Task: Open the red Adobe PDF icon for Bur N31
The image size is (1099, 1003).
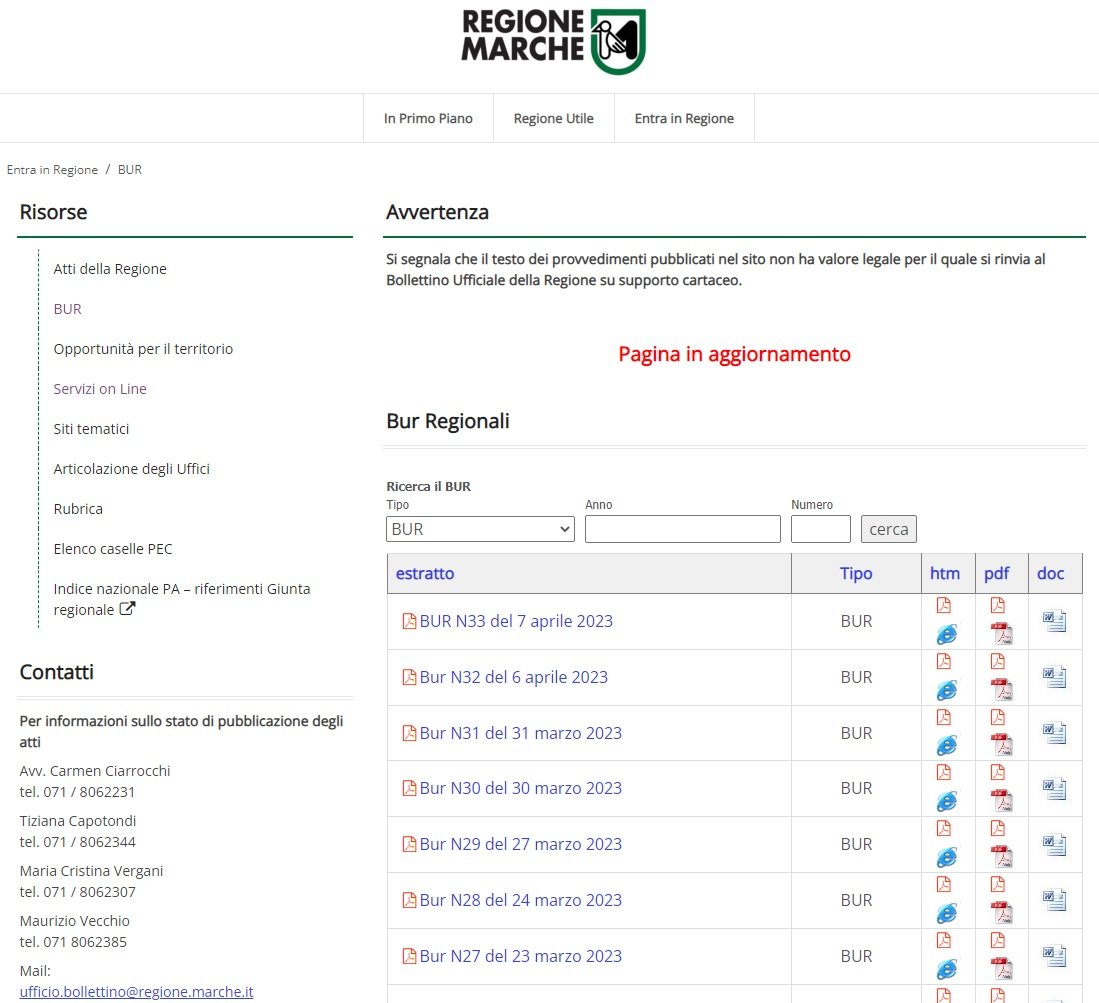Action: coord(1001,744)
